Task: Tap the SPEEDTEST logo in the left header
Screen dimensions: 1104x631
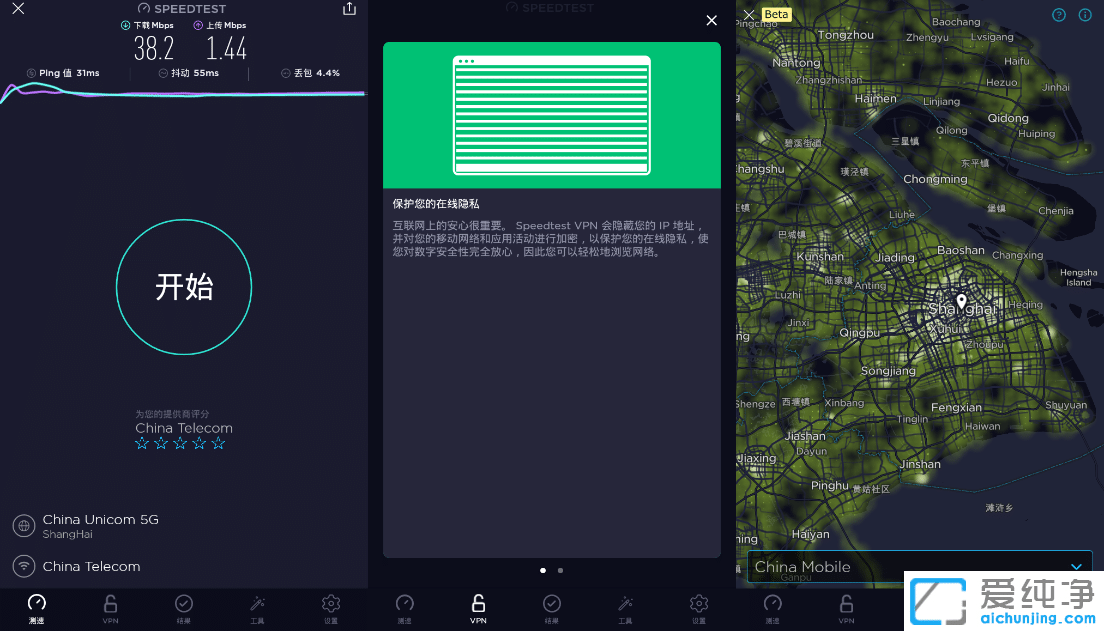Action: coord(182,8)
